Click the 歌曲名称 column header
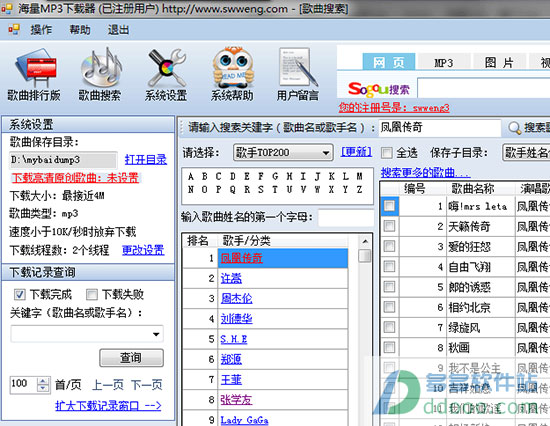 pos(472,189)
